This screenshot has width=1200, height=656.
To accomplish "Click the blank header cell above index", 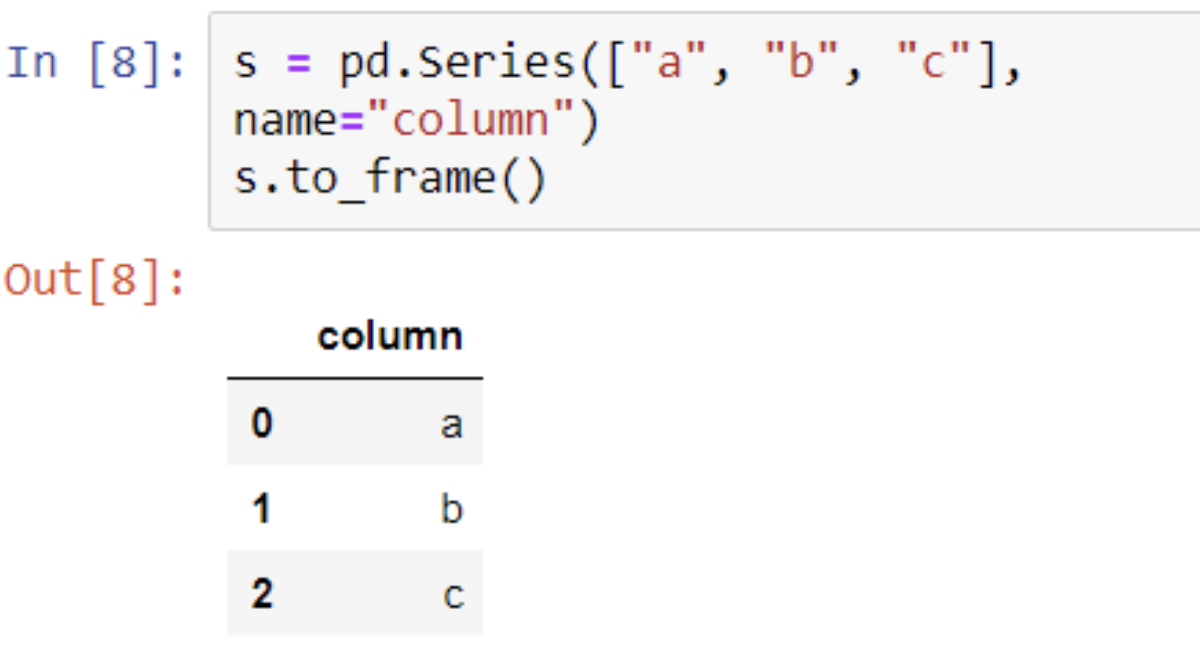I will point(261,337).
